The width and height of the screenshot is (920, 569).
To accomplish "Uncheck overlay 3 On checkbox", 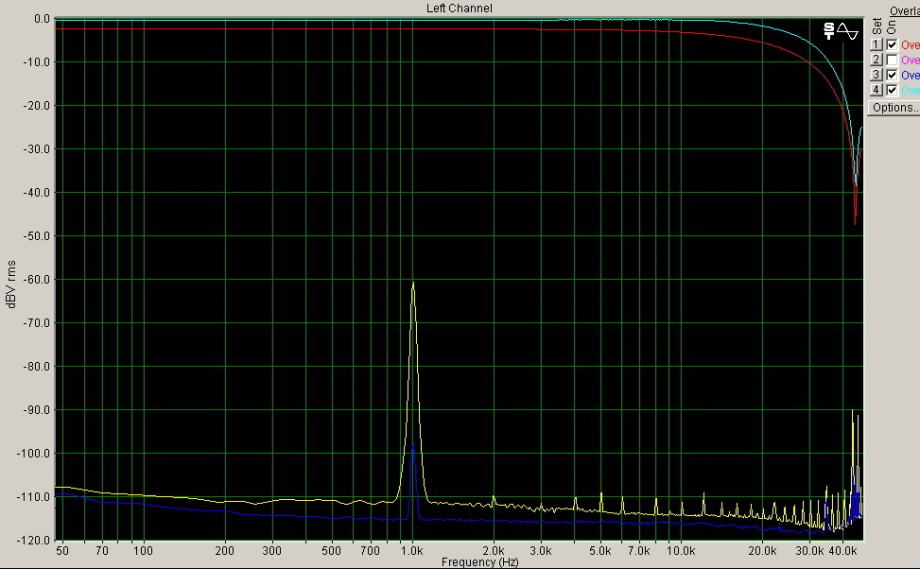I will click(892, 75).
